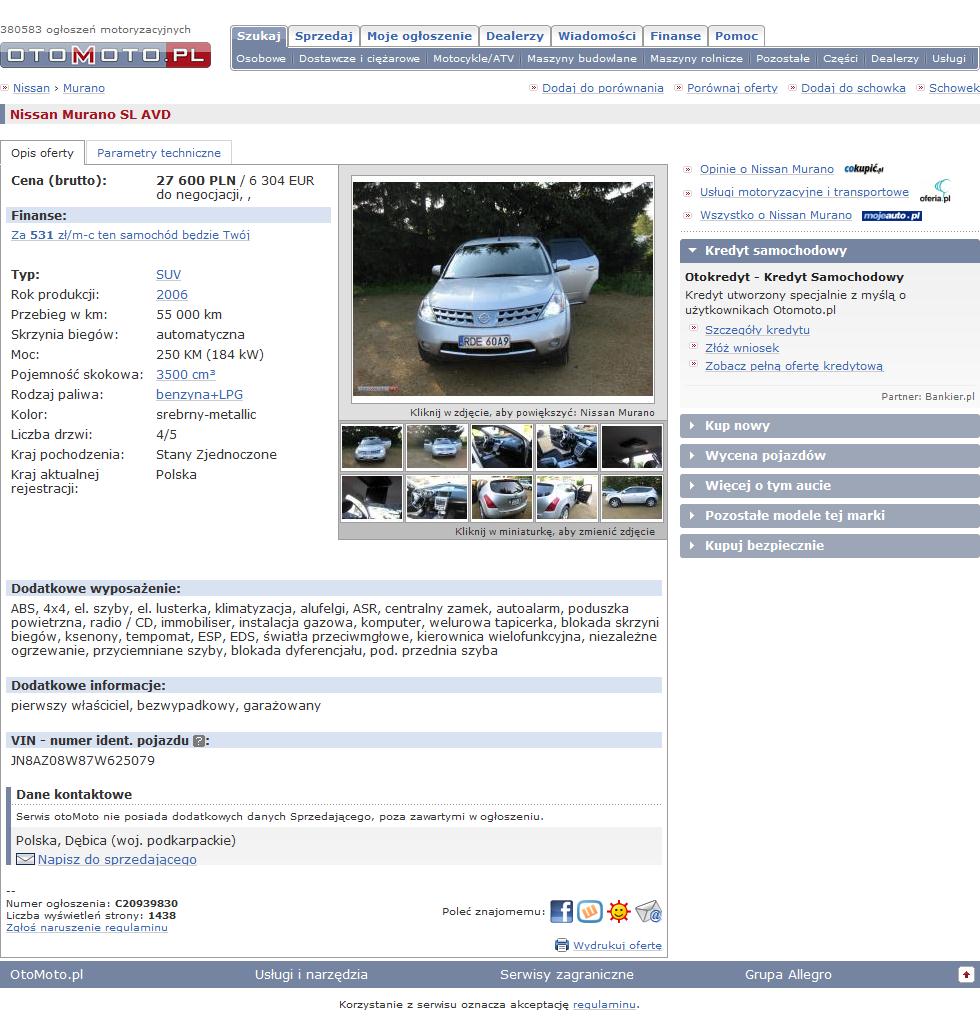
Task: Enlarge the main Nissan Murano photo
Action: tap(502, 289)
